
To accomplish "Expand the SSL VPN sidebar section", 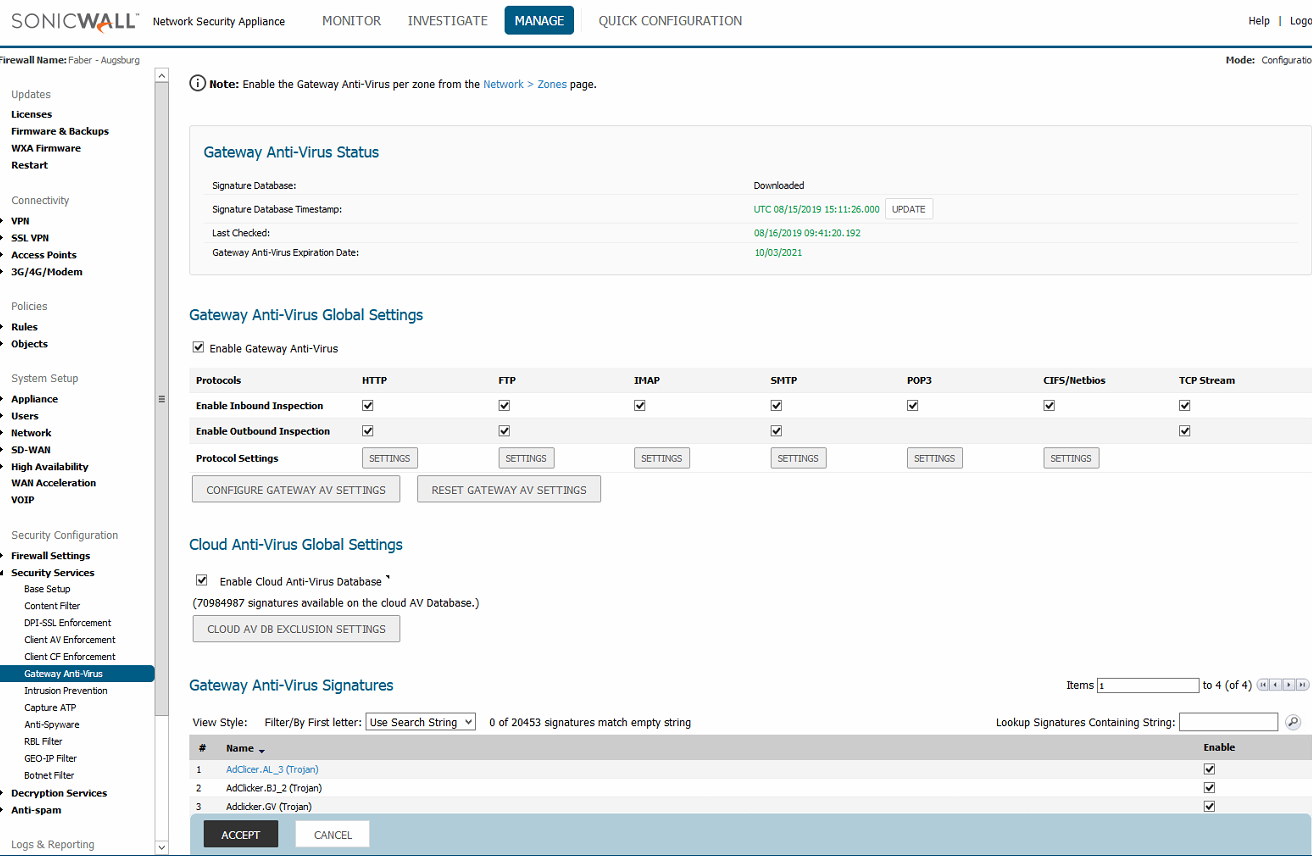I will (30, 238).
